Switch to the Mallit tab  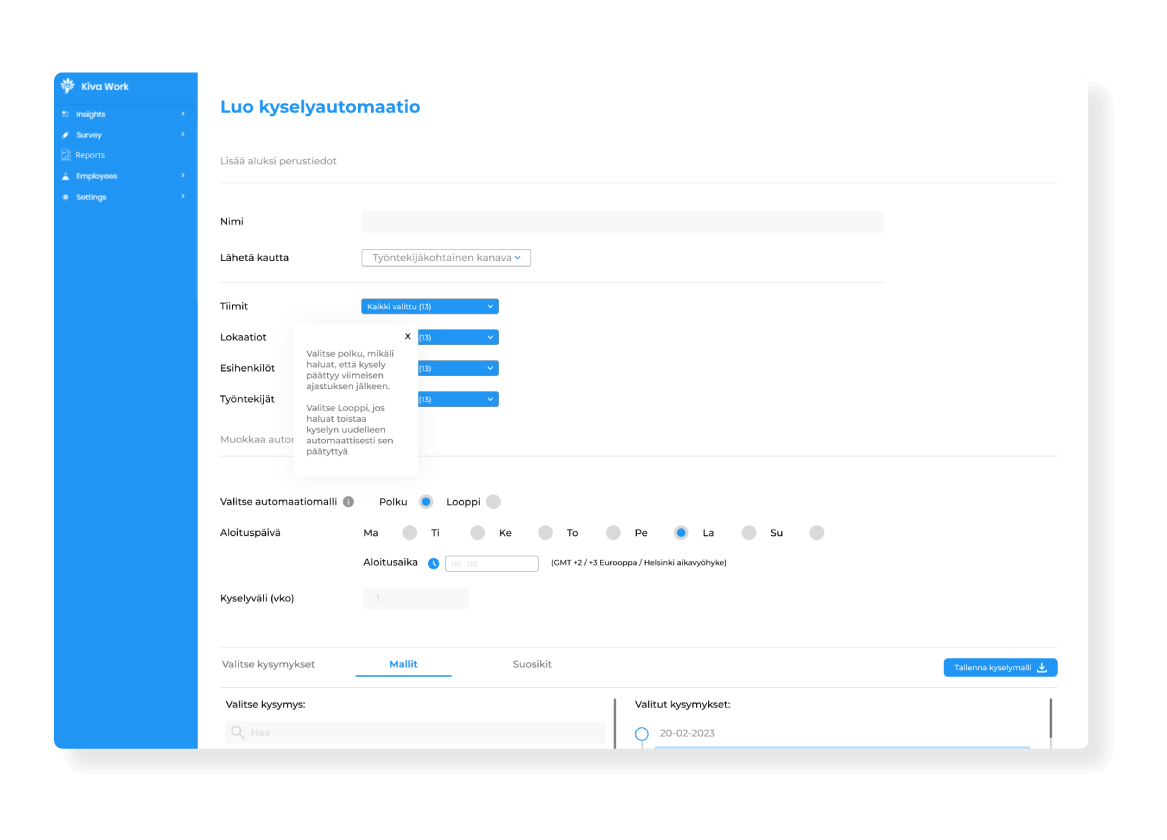coord(403,664)
